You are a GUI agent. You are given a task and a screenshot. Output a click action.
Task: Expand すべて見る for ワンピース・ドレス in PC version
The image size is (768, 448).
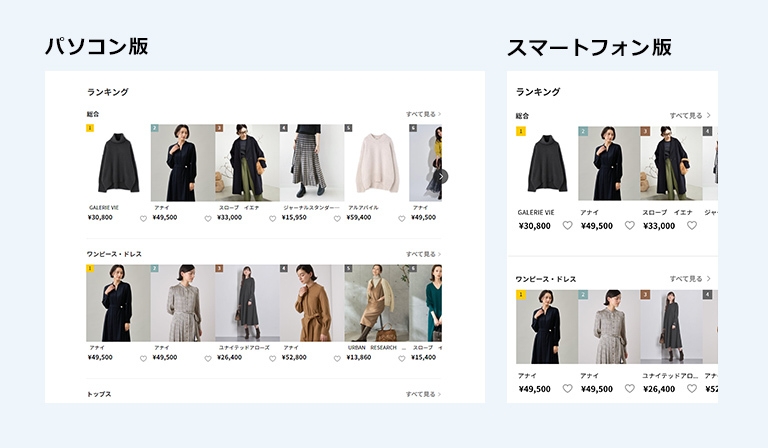423,254
